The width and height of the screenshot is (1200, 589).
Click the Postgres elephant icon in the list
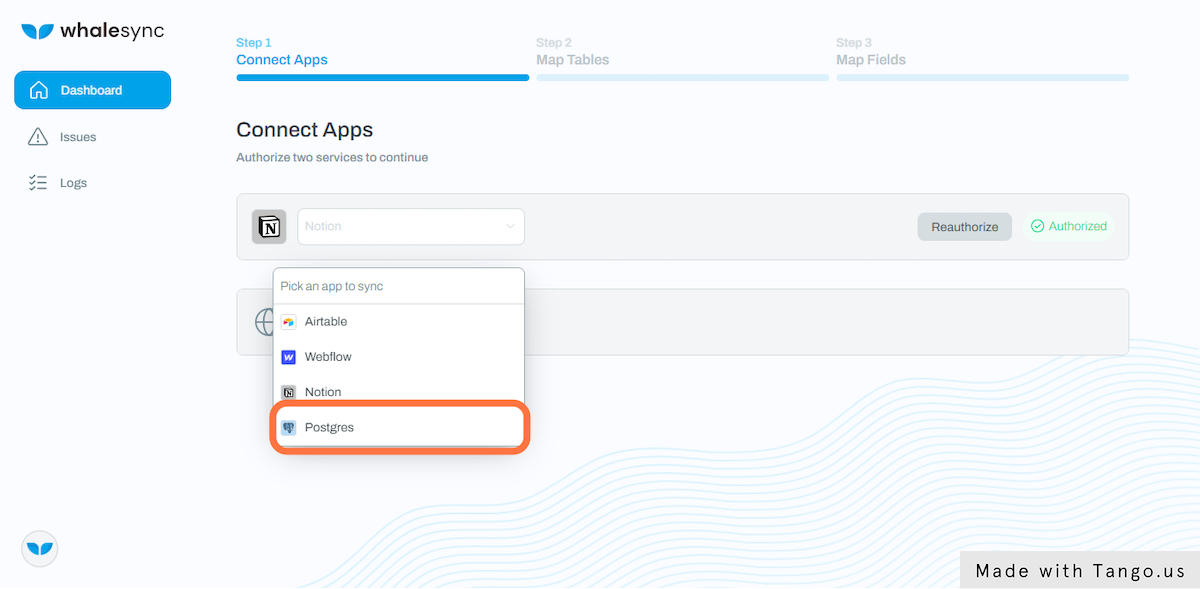point(289,428)
